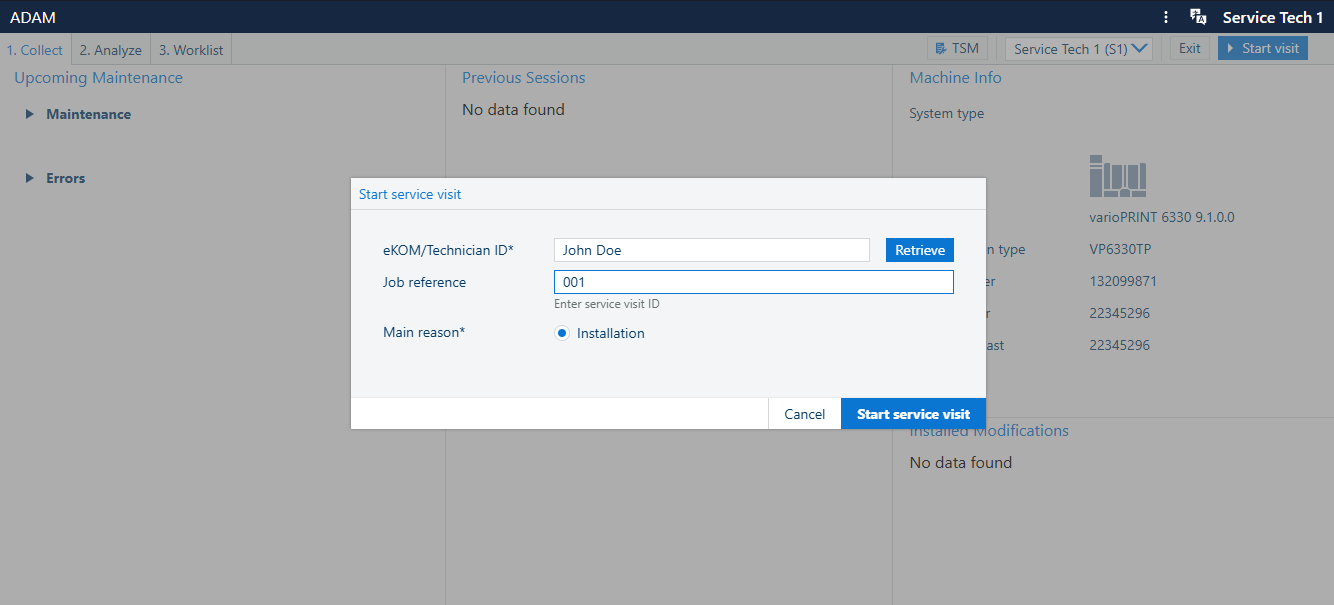Click the Service Tech 1 user name
The image size is (1334, 605).
point(1272,17)
